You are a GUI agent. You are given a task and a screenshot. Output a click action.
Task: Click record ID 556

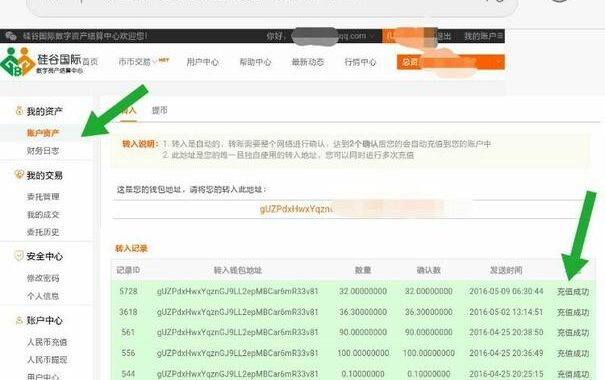pos(128,353)
